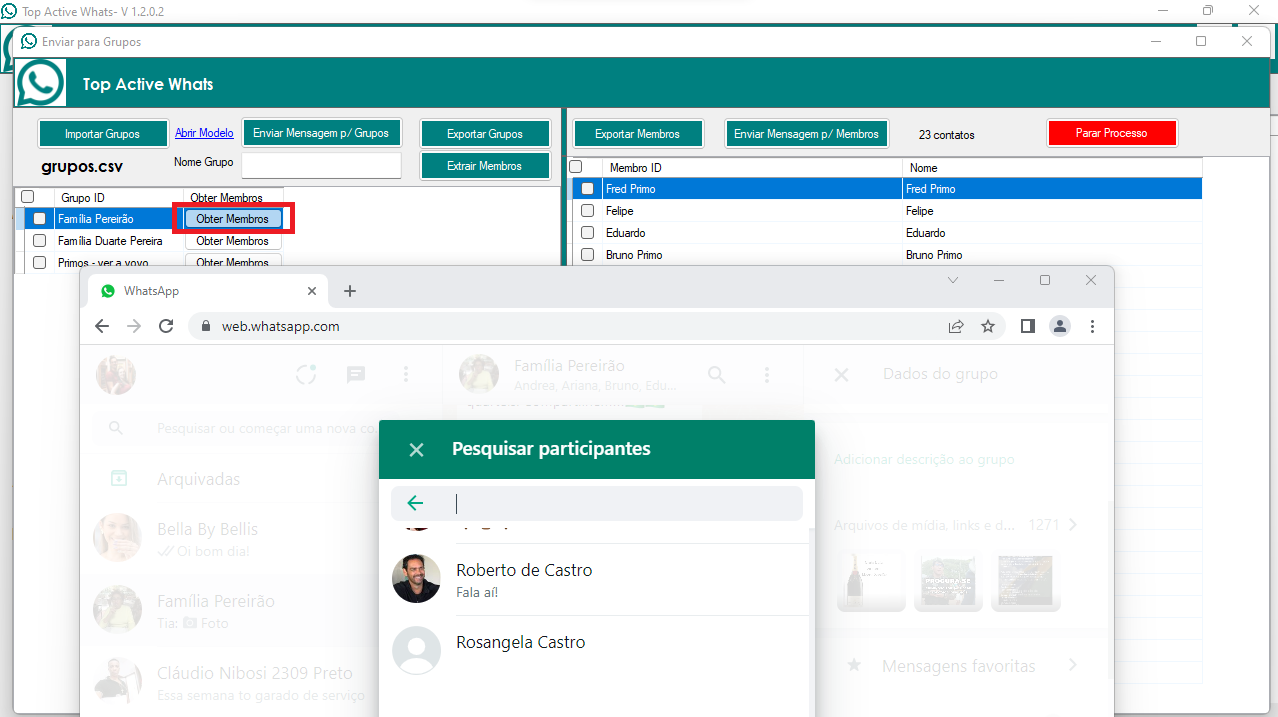Open the WhatsApp chat list menu
This screenshot has height=717, width=1278.
406,374
